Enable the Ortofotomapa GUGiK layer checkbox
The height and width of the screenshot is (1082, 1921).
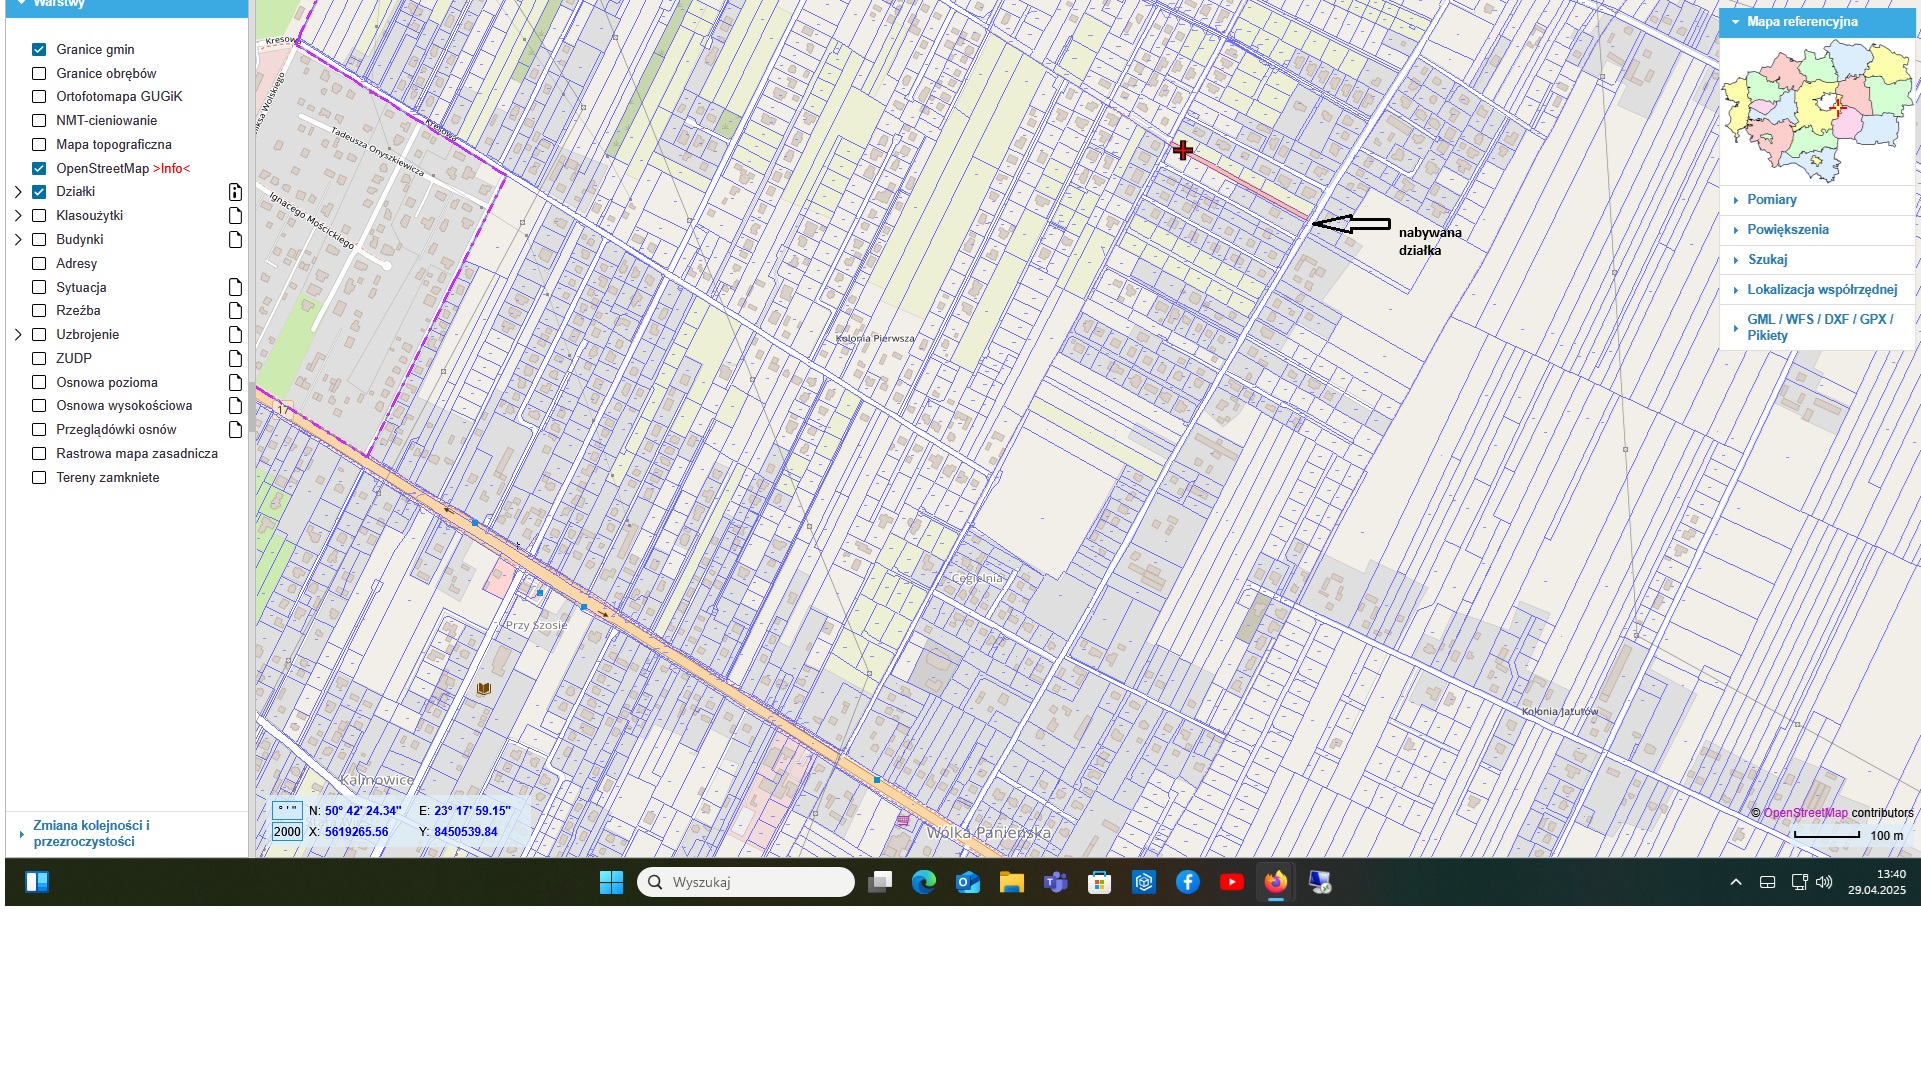tap(39, 97)
